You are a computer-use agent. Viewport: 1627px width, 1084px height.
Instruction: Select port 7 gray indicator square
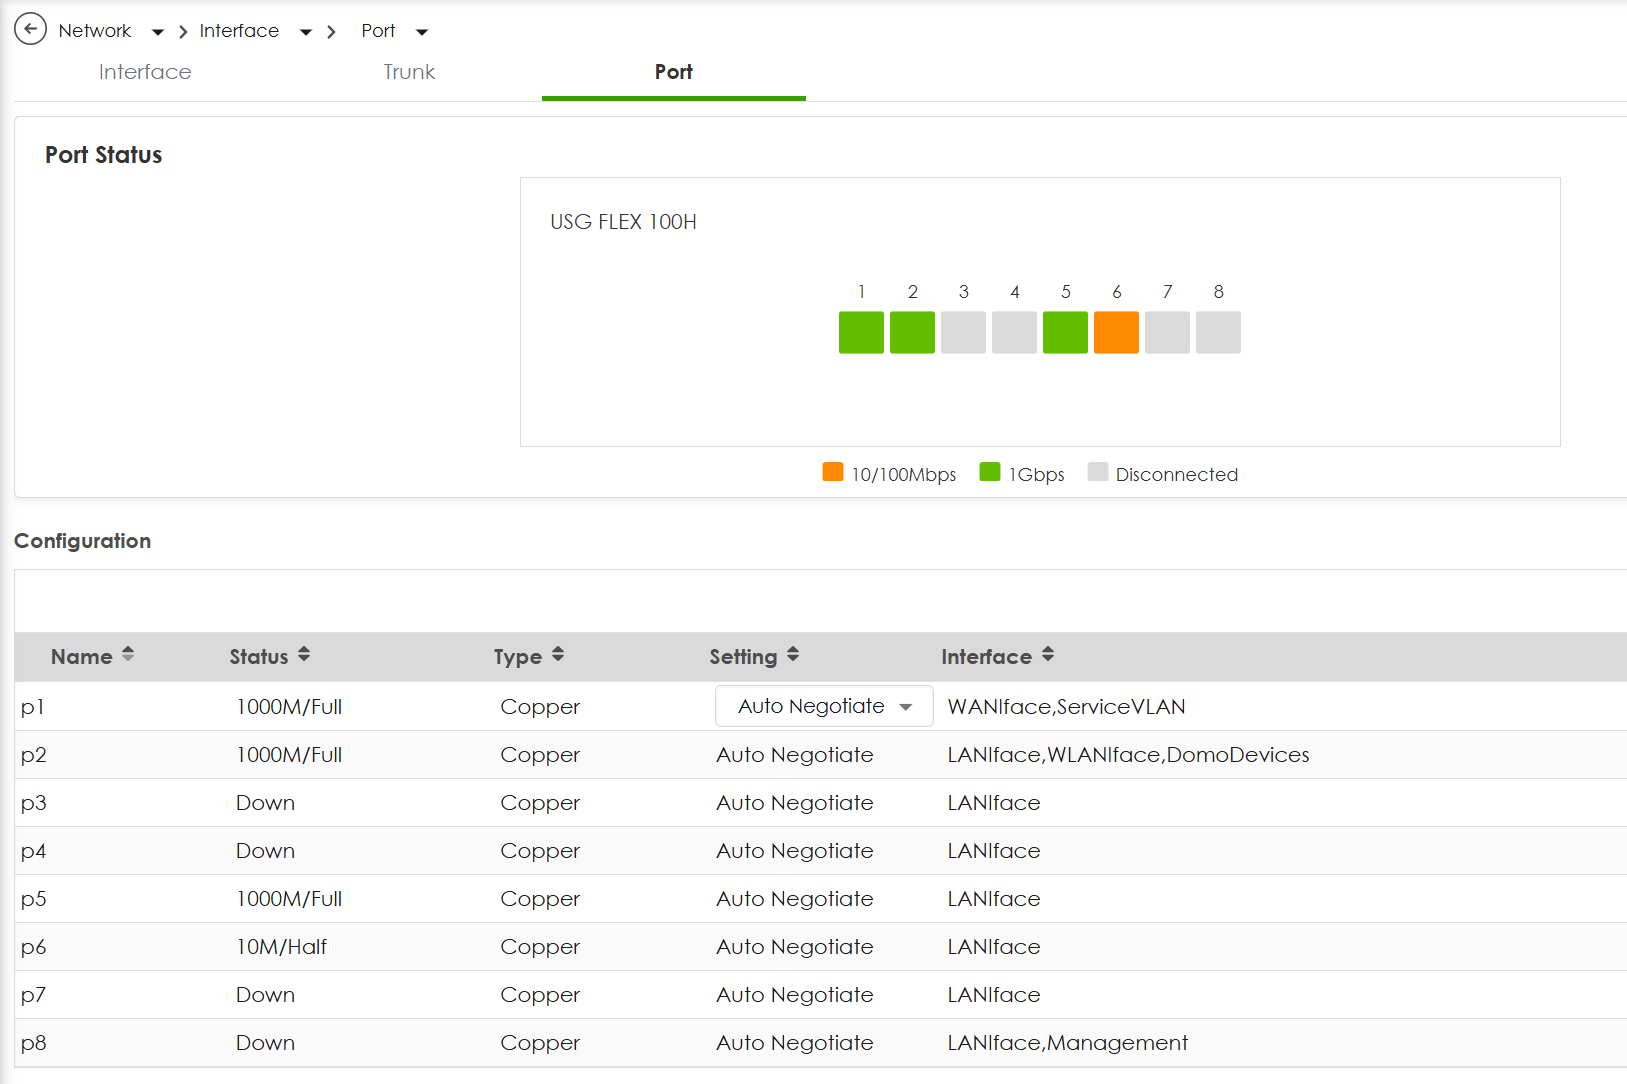coord(1167,332)
